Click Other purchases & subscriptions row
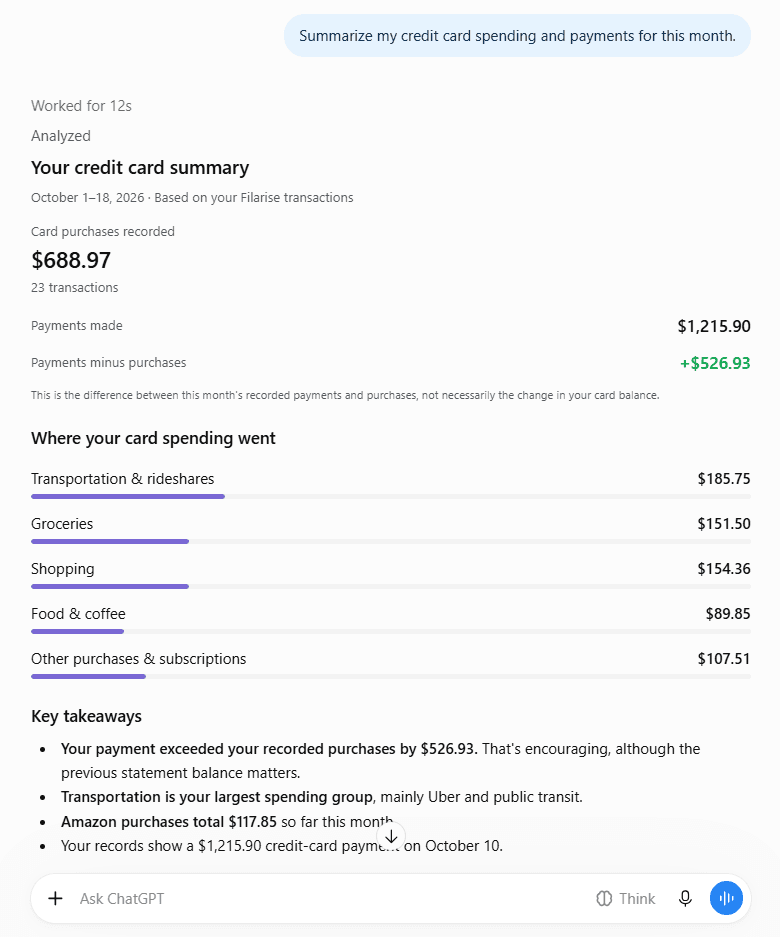 391,665
